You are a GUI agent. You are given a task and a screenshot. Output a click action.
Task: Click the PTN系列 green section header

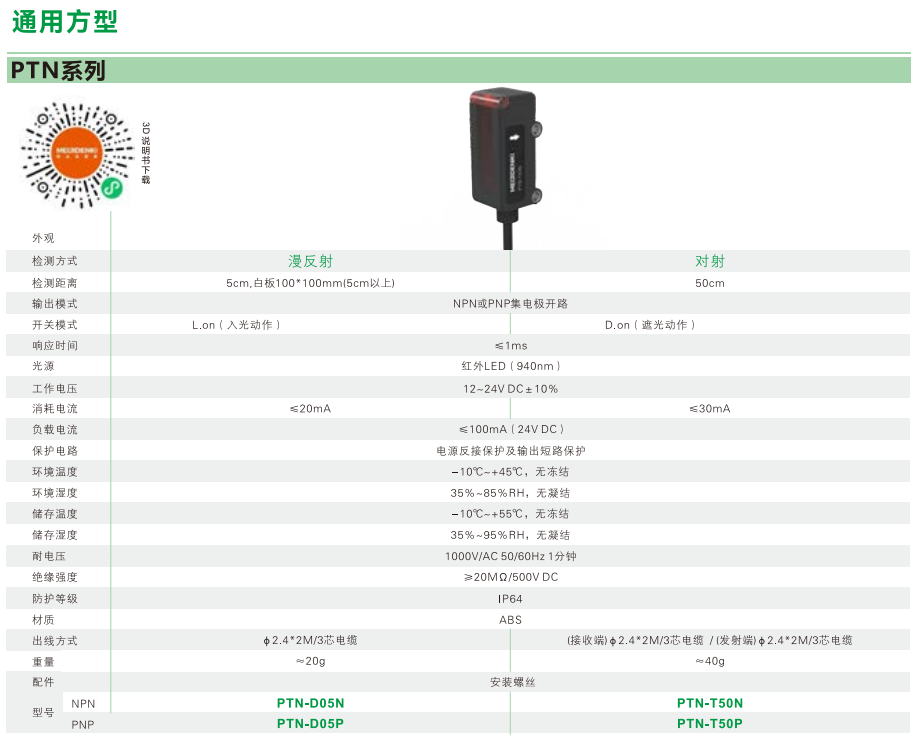pyautogui.click(x=58, y=70)
